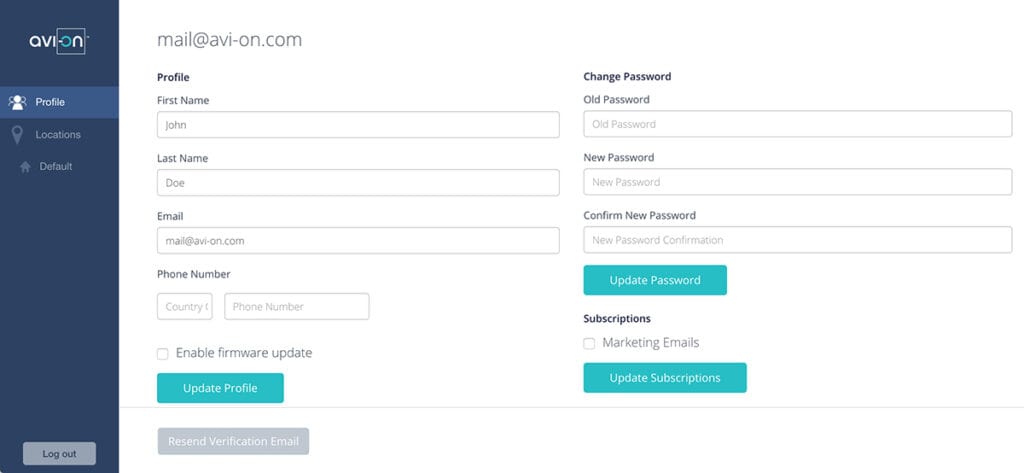Select the Email text field
Screen dimensions: 1024x473
pos(358,241)
